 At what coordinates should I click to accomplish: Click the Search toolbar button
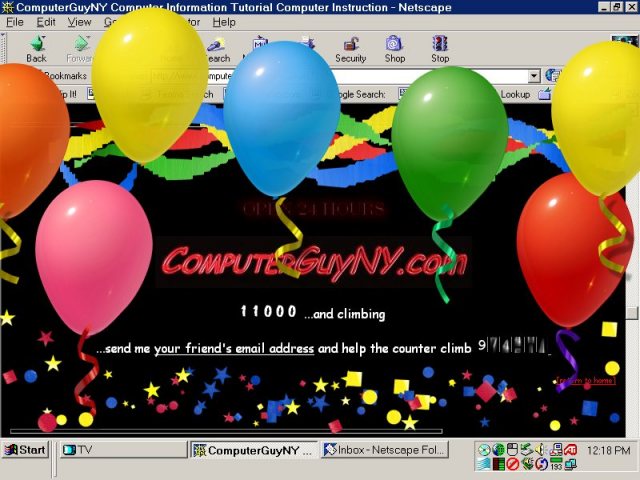[x=218, y=49]
